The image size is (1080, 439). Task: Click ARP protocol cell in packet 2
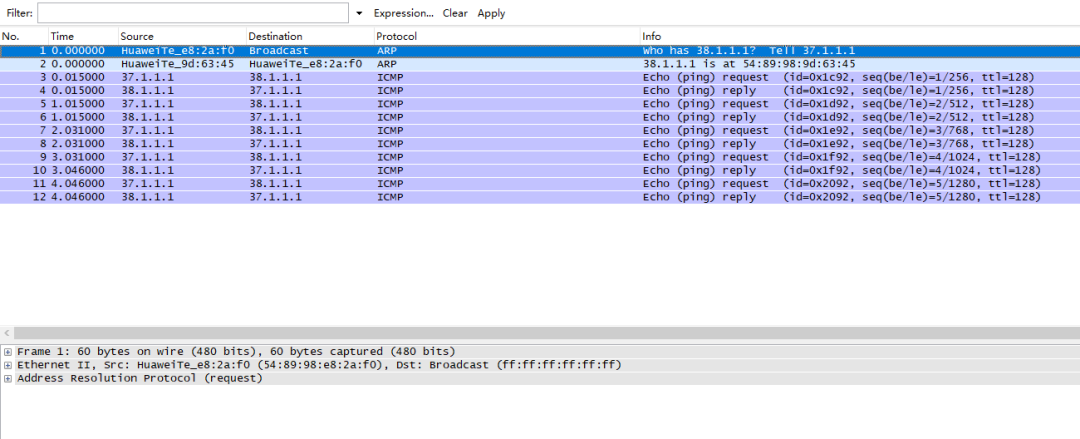pyautogui.click(x=386, y=64)
